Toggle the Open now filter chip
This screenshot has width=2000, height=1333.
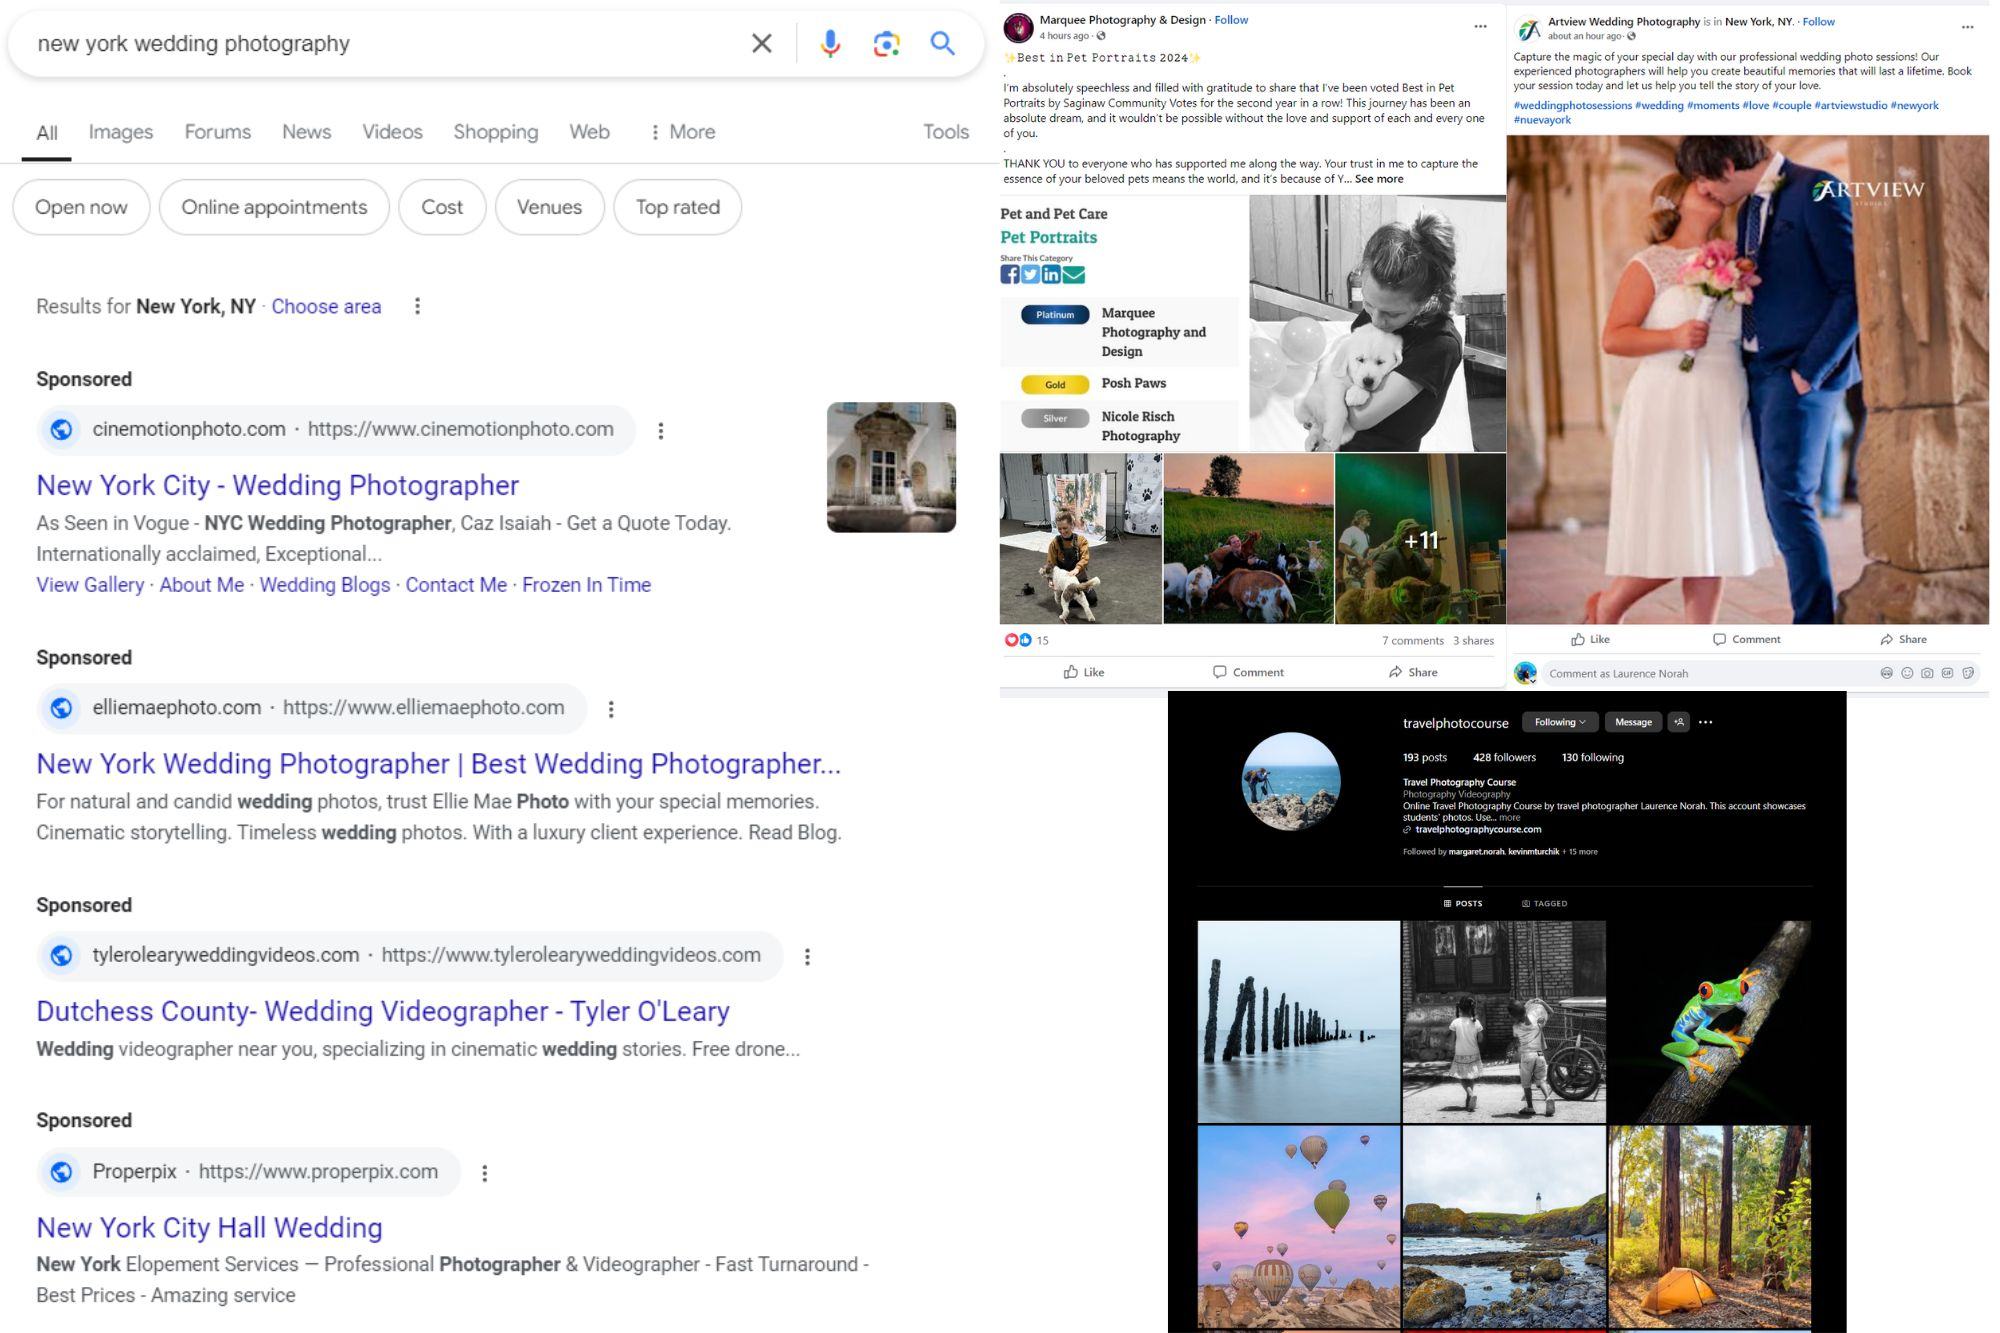click(x=81, y=207)
